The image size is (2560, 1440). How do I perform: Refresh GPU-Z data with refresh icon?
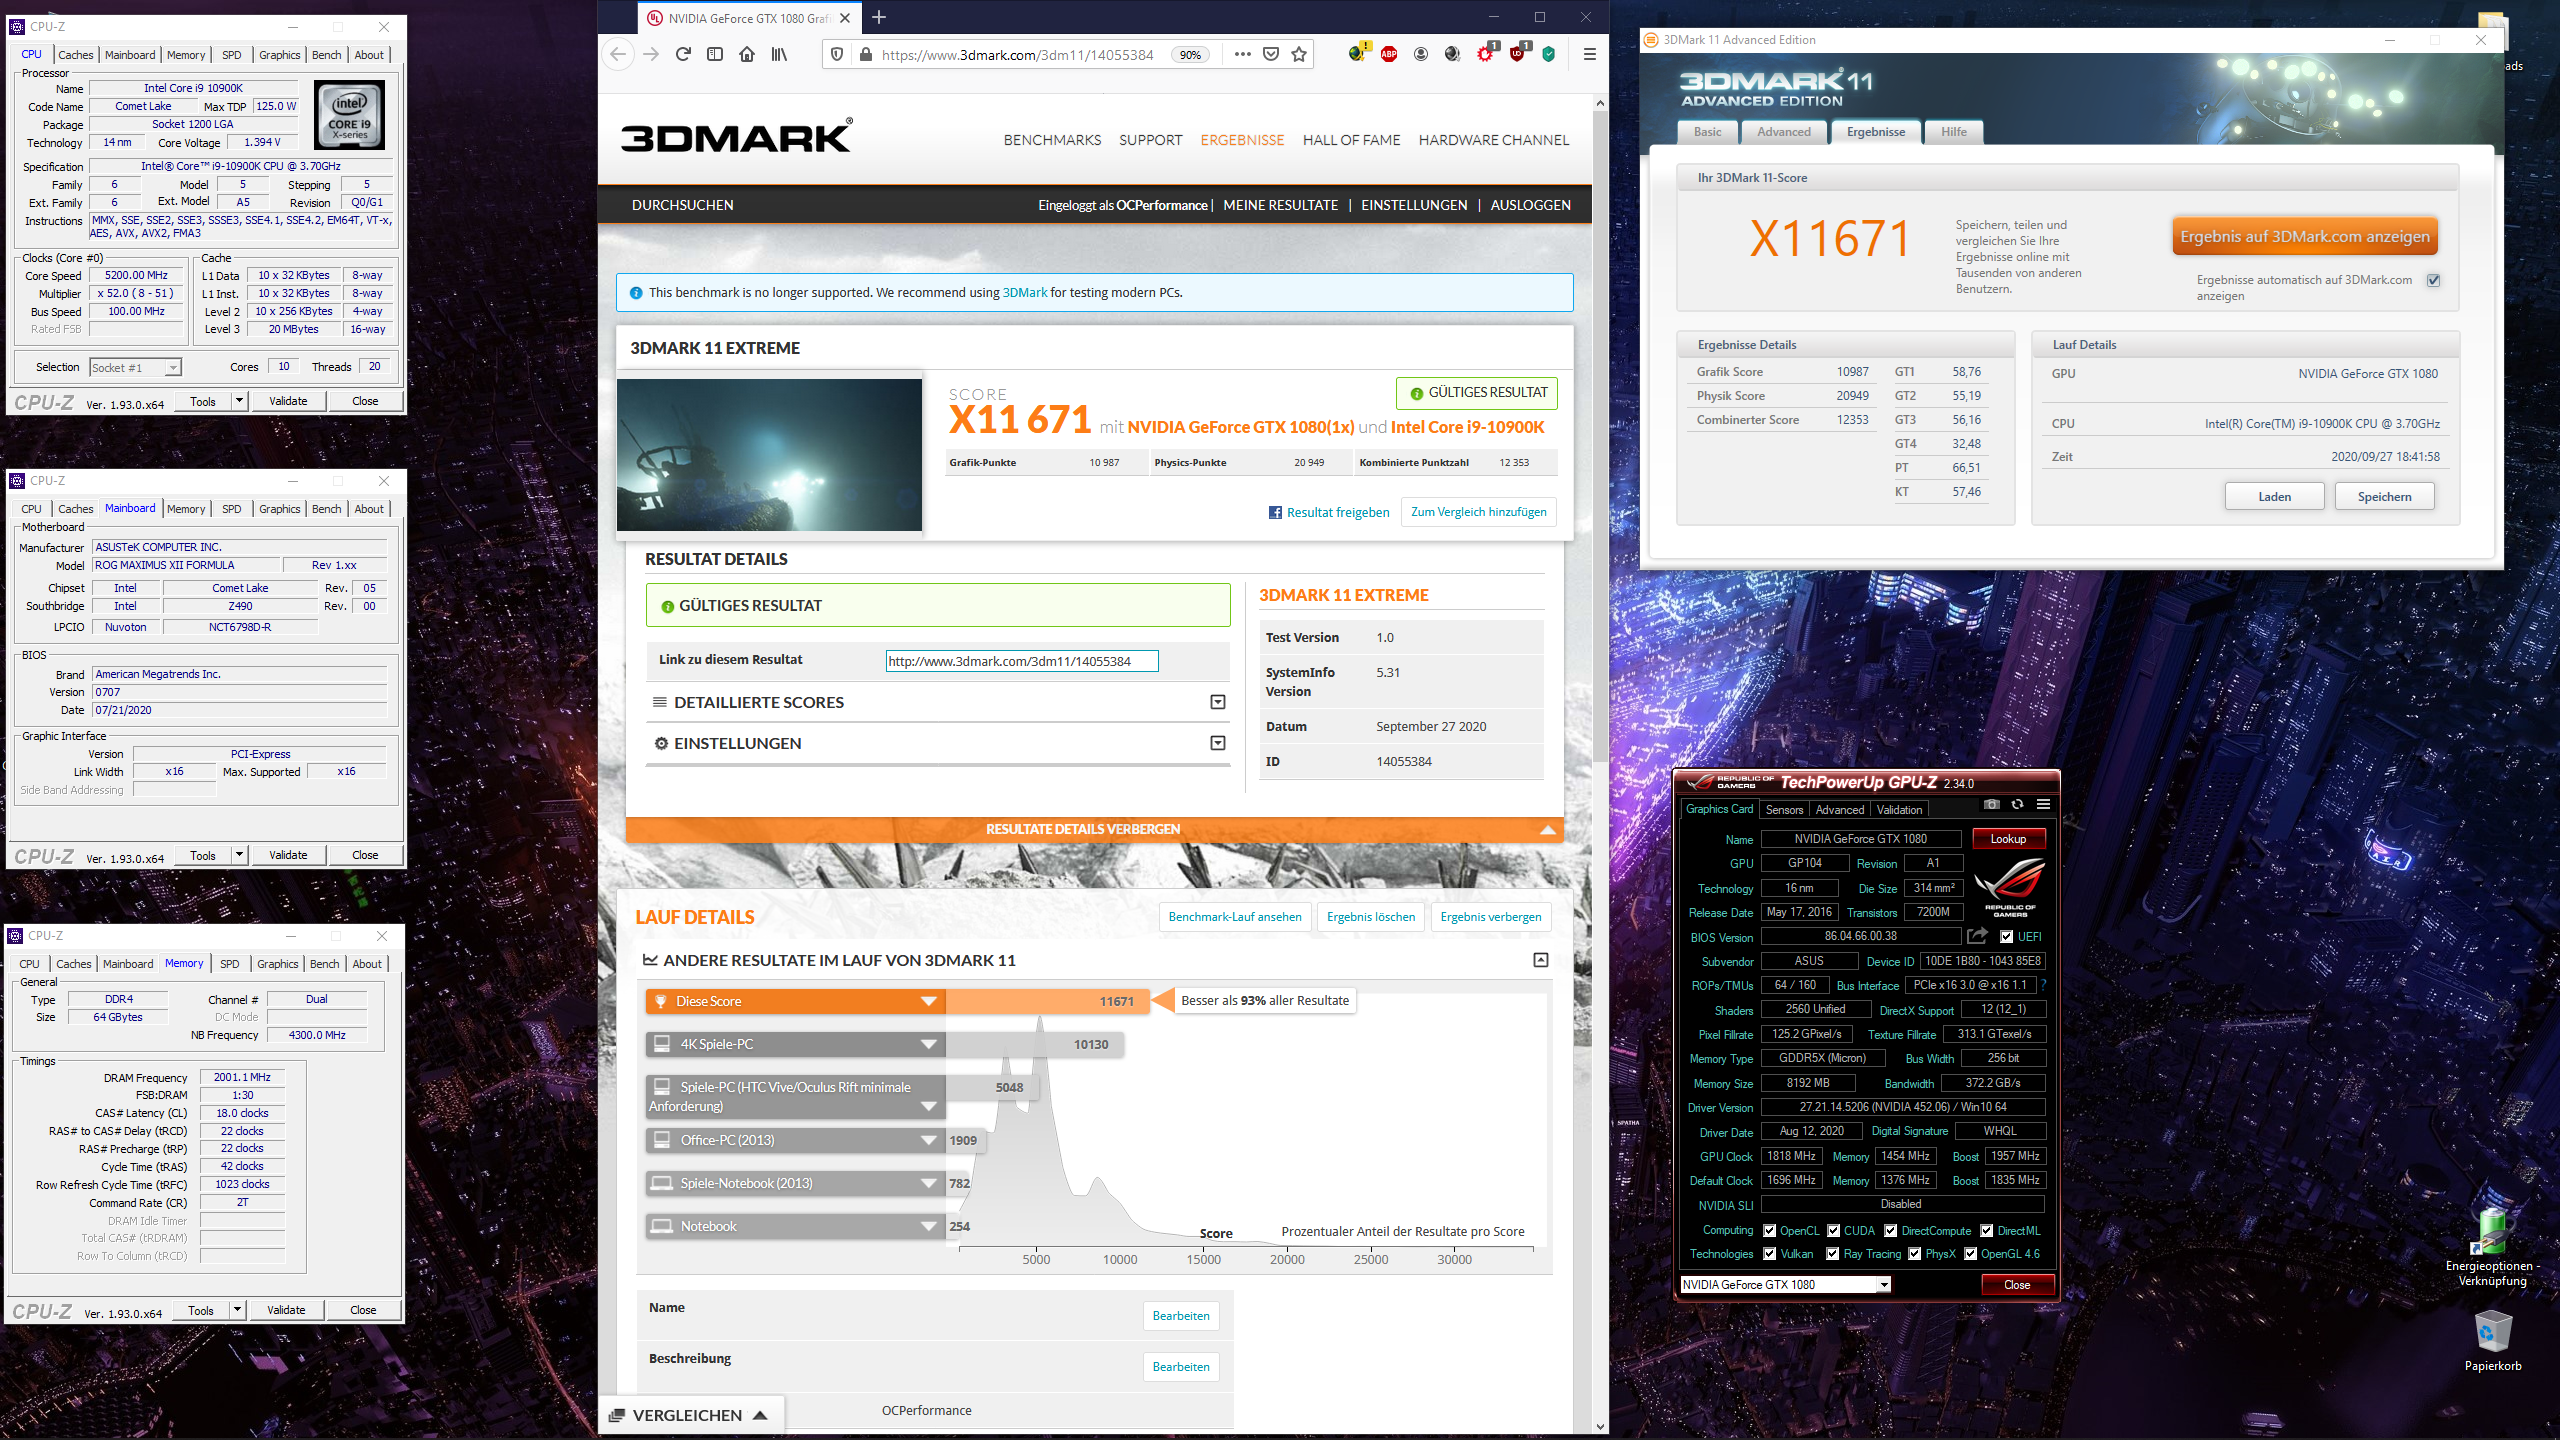pyautogui.click(x=2017, y=805)
